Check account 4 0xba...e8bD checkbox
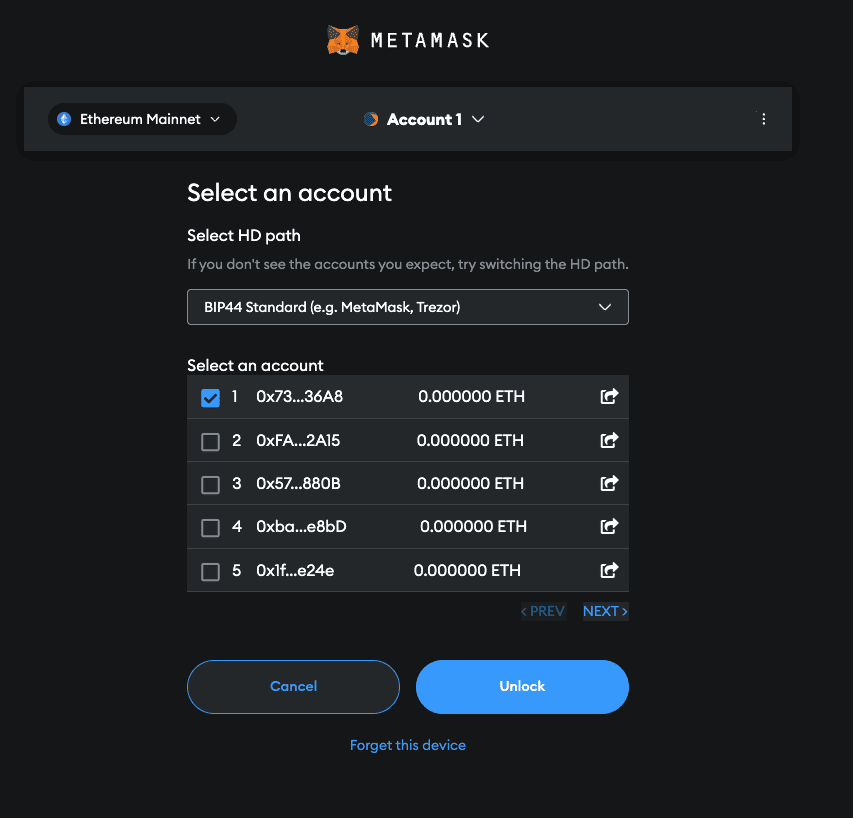 [x=211, y=528]
